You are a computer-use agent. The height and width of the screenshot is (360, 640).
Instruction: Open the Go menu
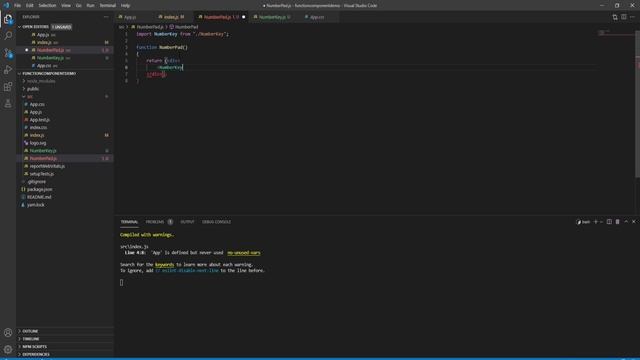pyautogui.click(x=78, y=6)
